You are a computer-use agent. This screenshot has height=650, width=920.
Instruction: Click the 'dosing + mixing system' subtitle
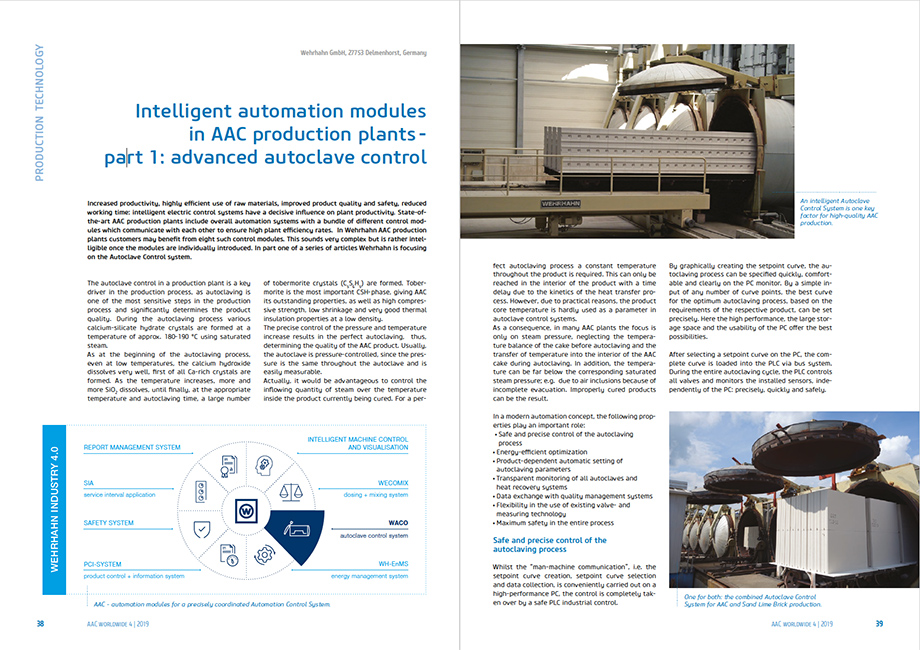click(376, 495)
